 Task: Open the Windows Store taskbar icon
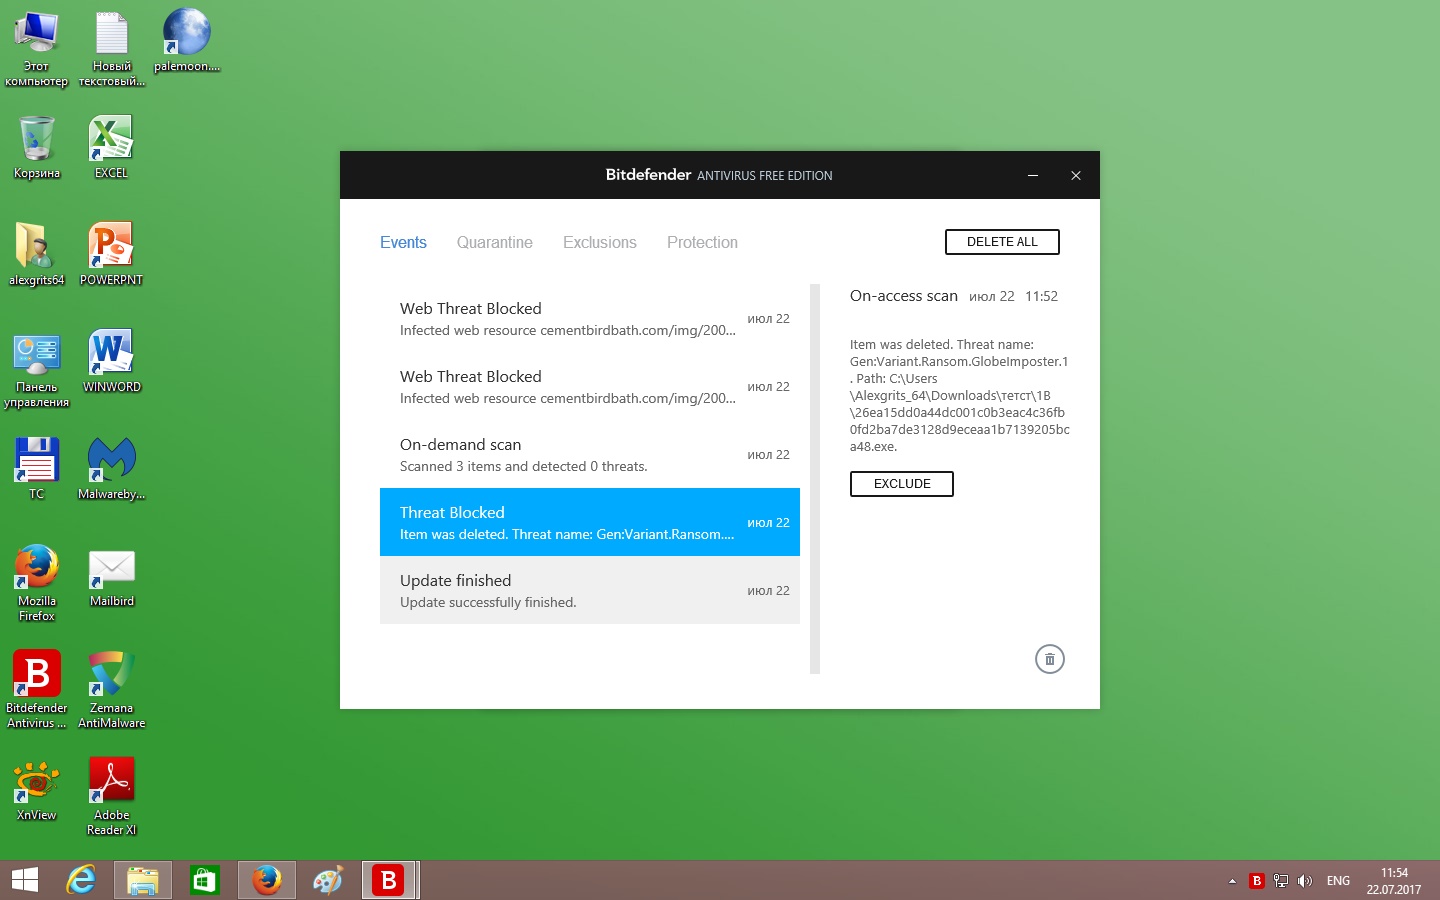(x=205, y=880)
